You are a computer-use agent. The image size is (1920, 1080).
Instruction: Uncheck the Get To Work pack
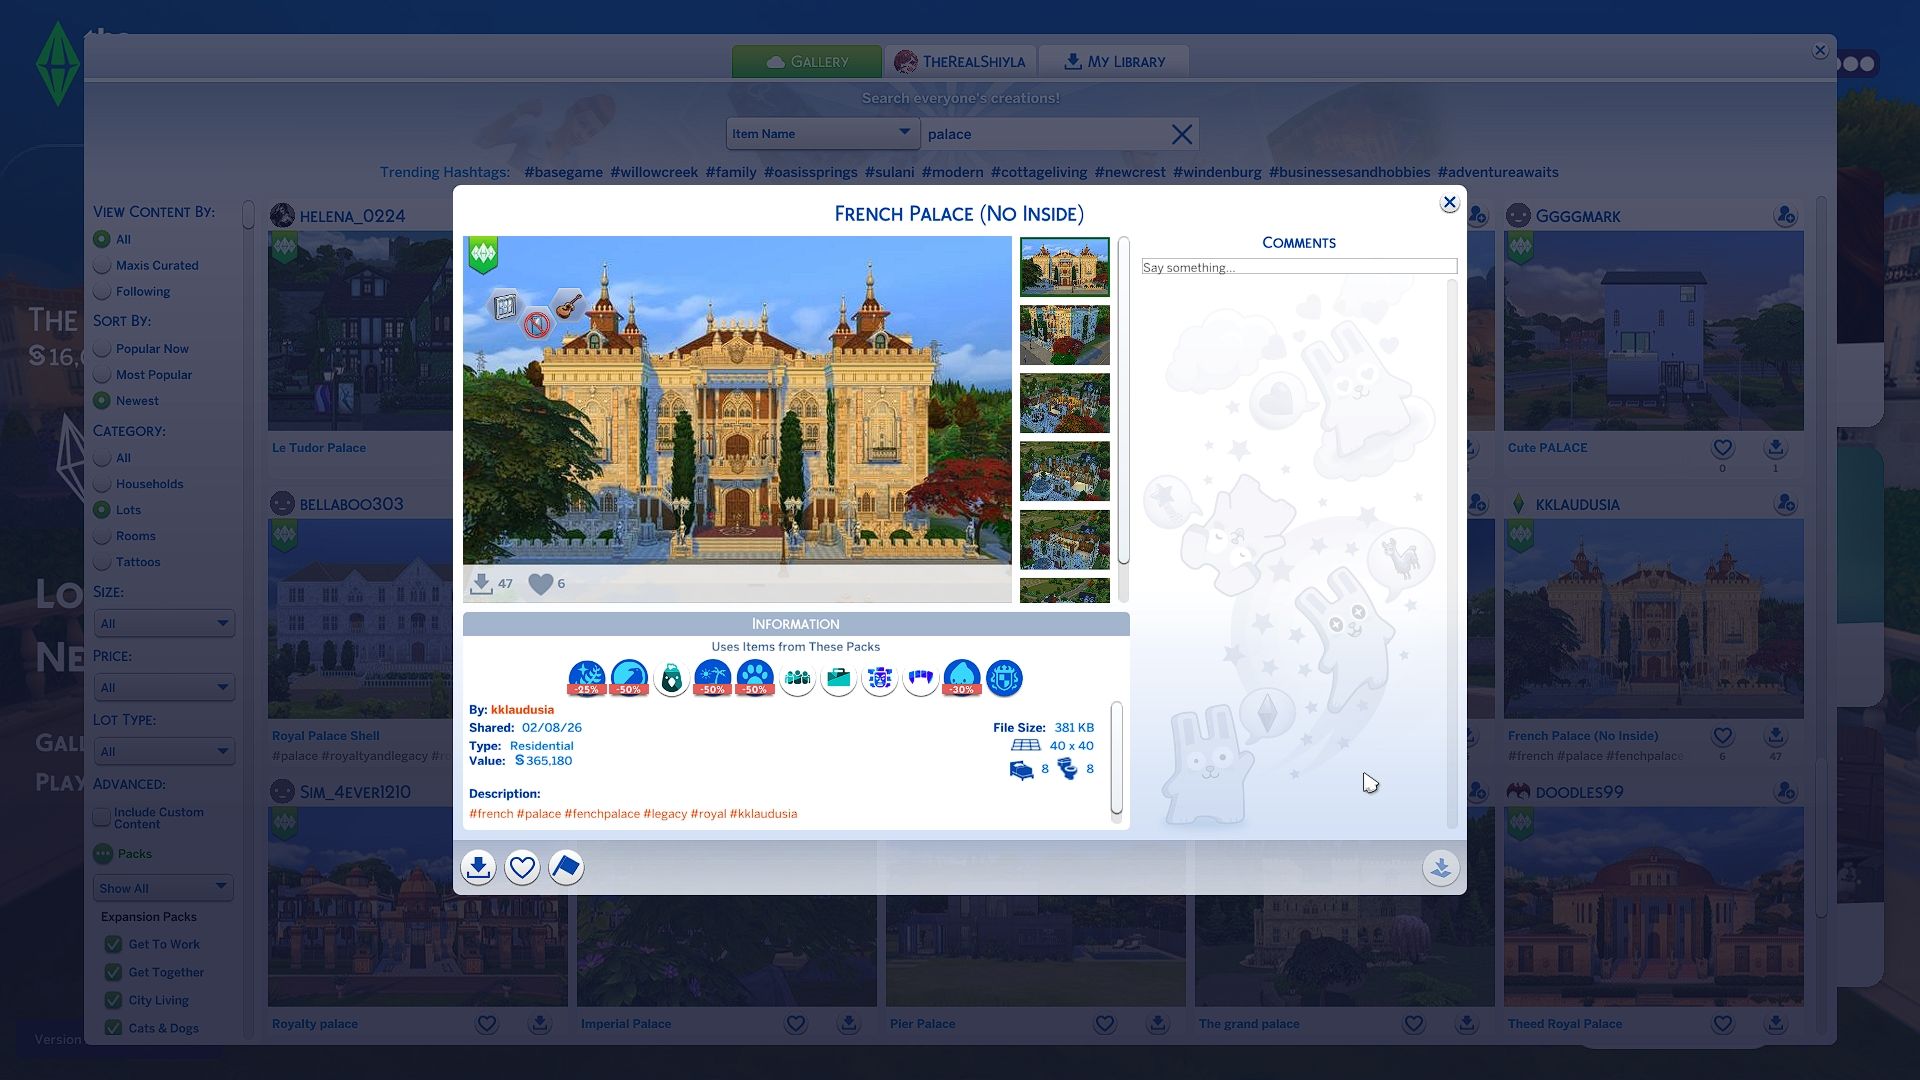(113, 944)
